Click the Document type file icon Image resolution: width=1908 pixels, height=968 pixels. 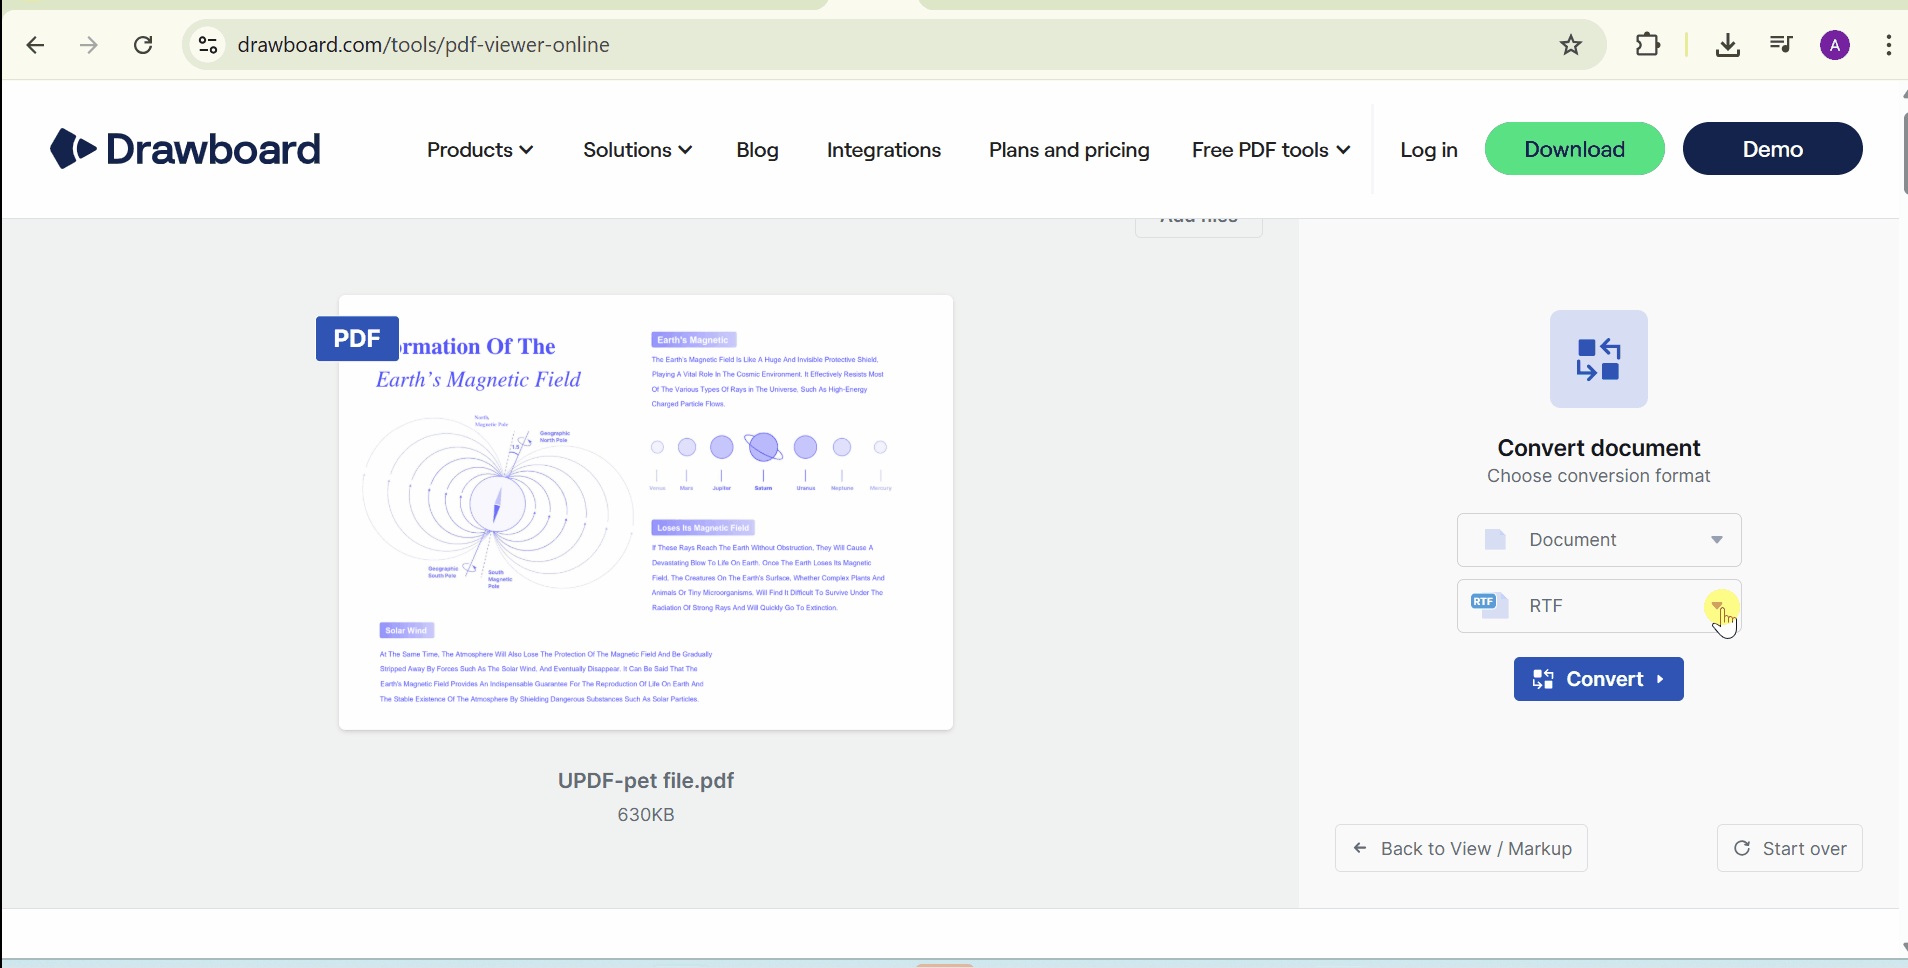(x=1495, y=540)
